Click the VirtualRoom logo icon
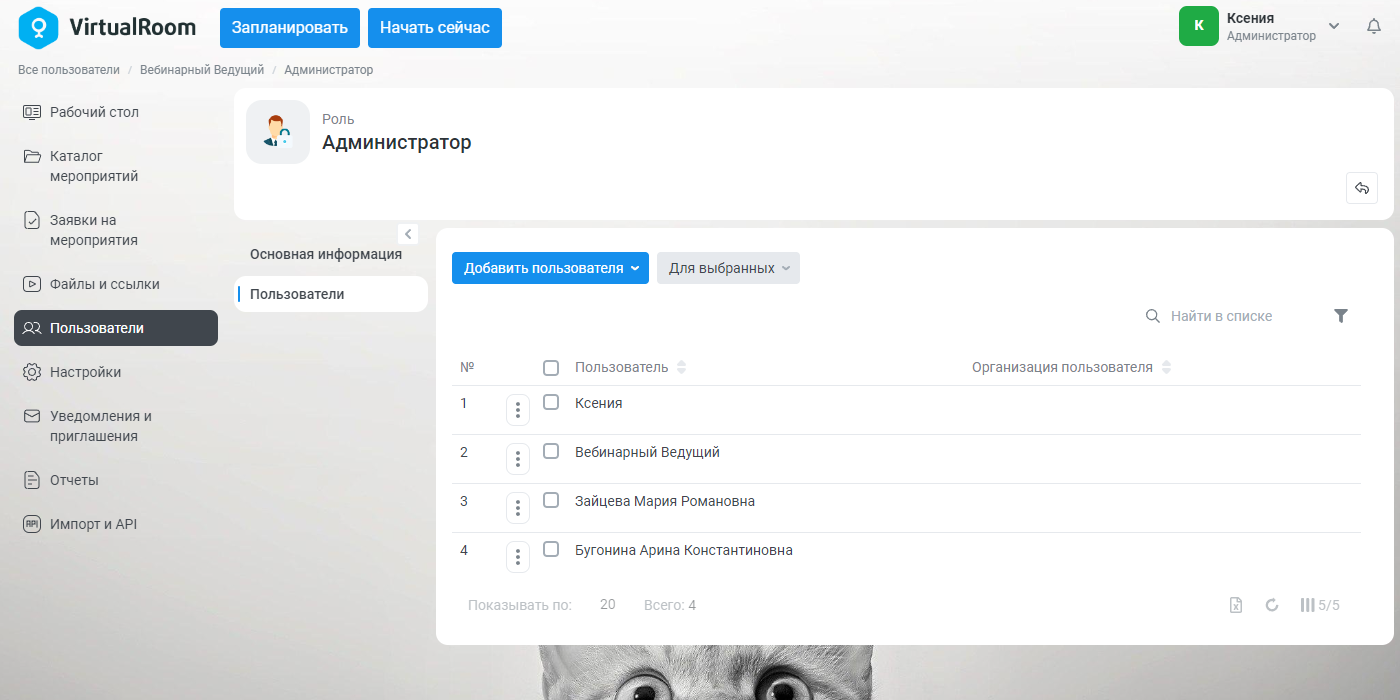 (38, 27)
